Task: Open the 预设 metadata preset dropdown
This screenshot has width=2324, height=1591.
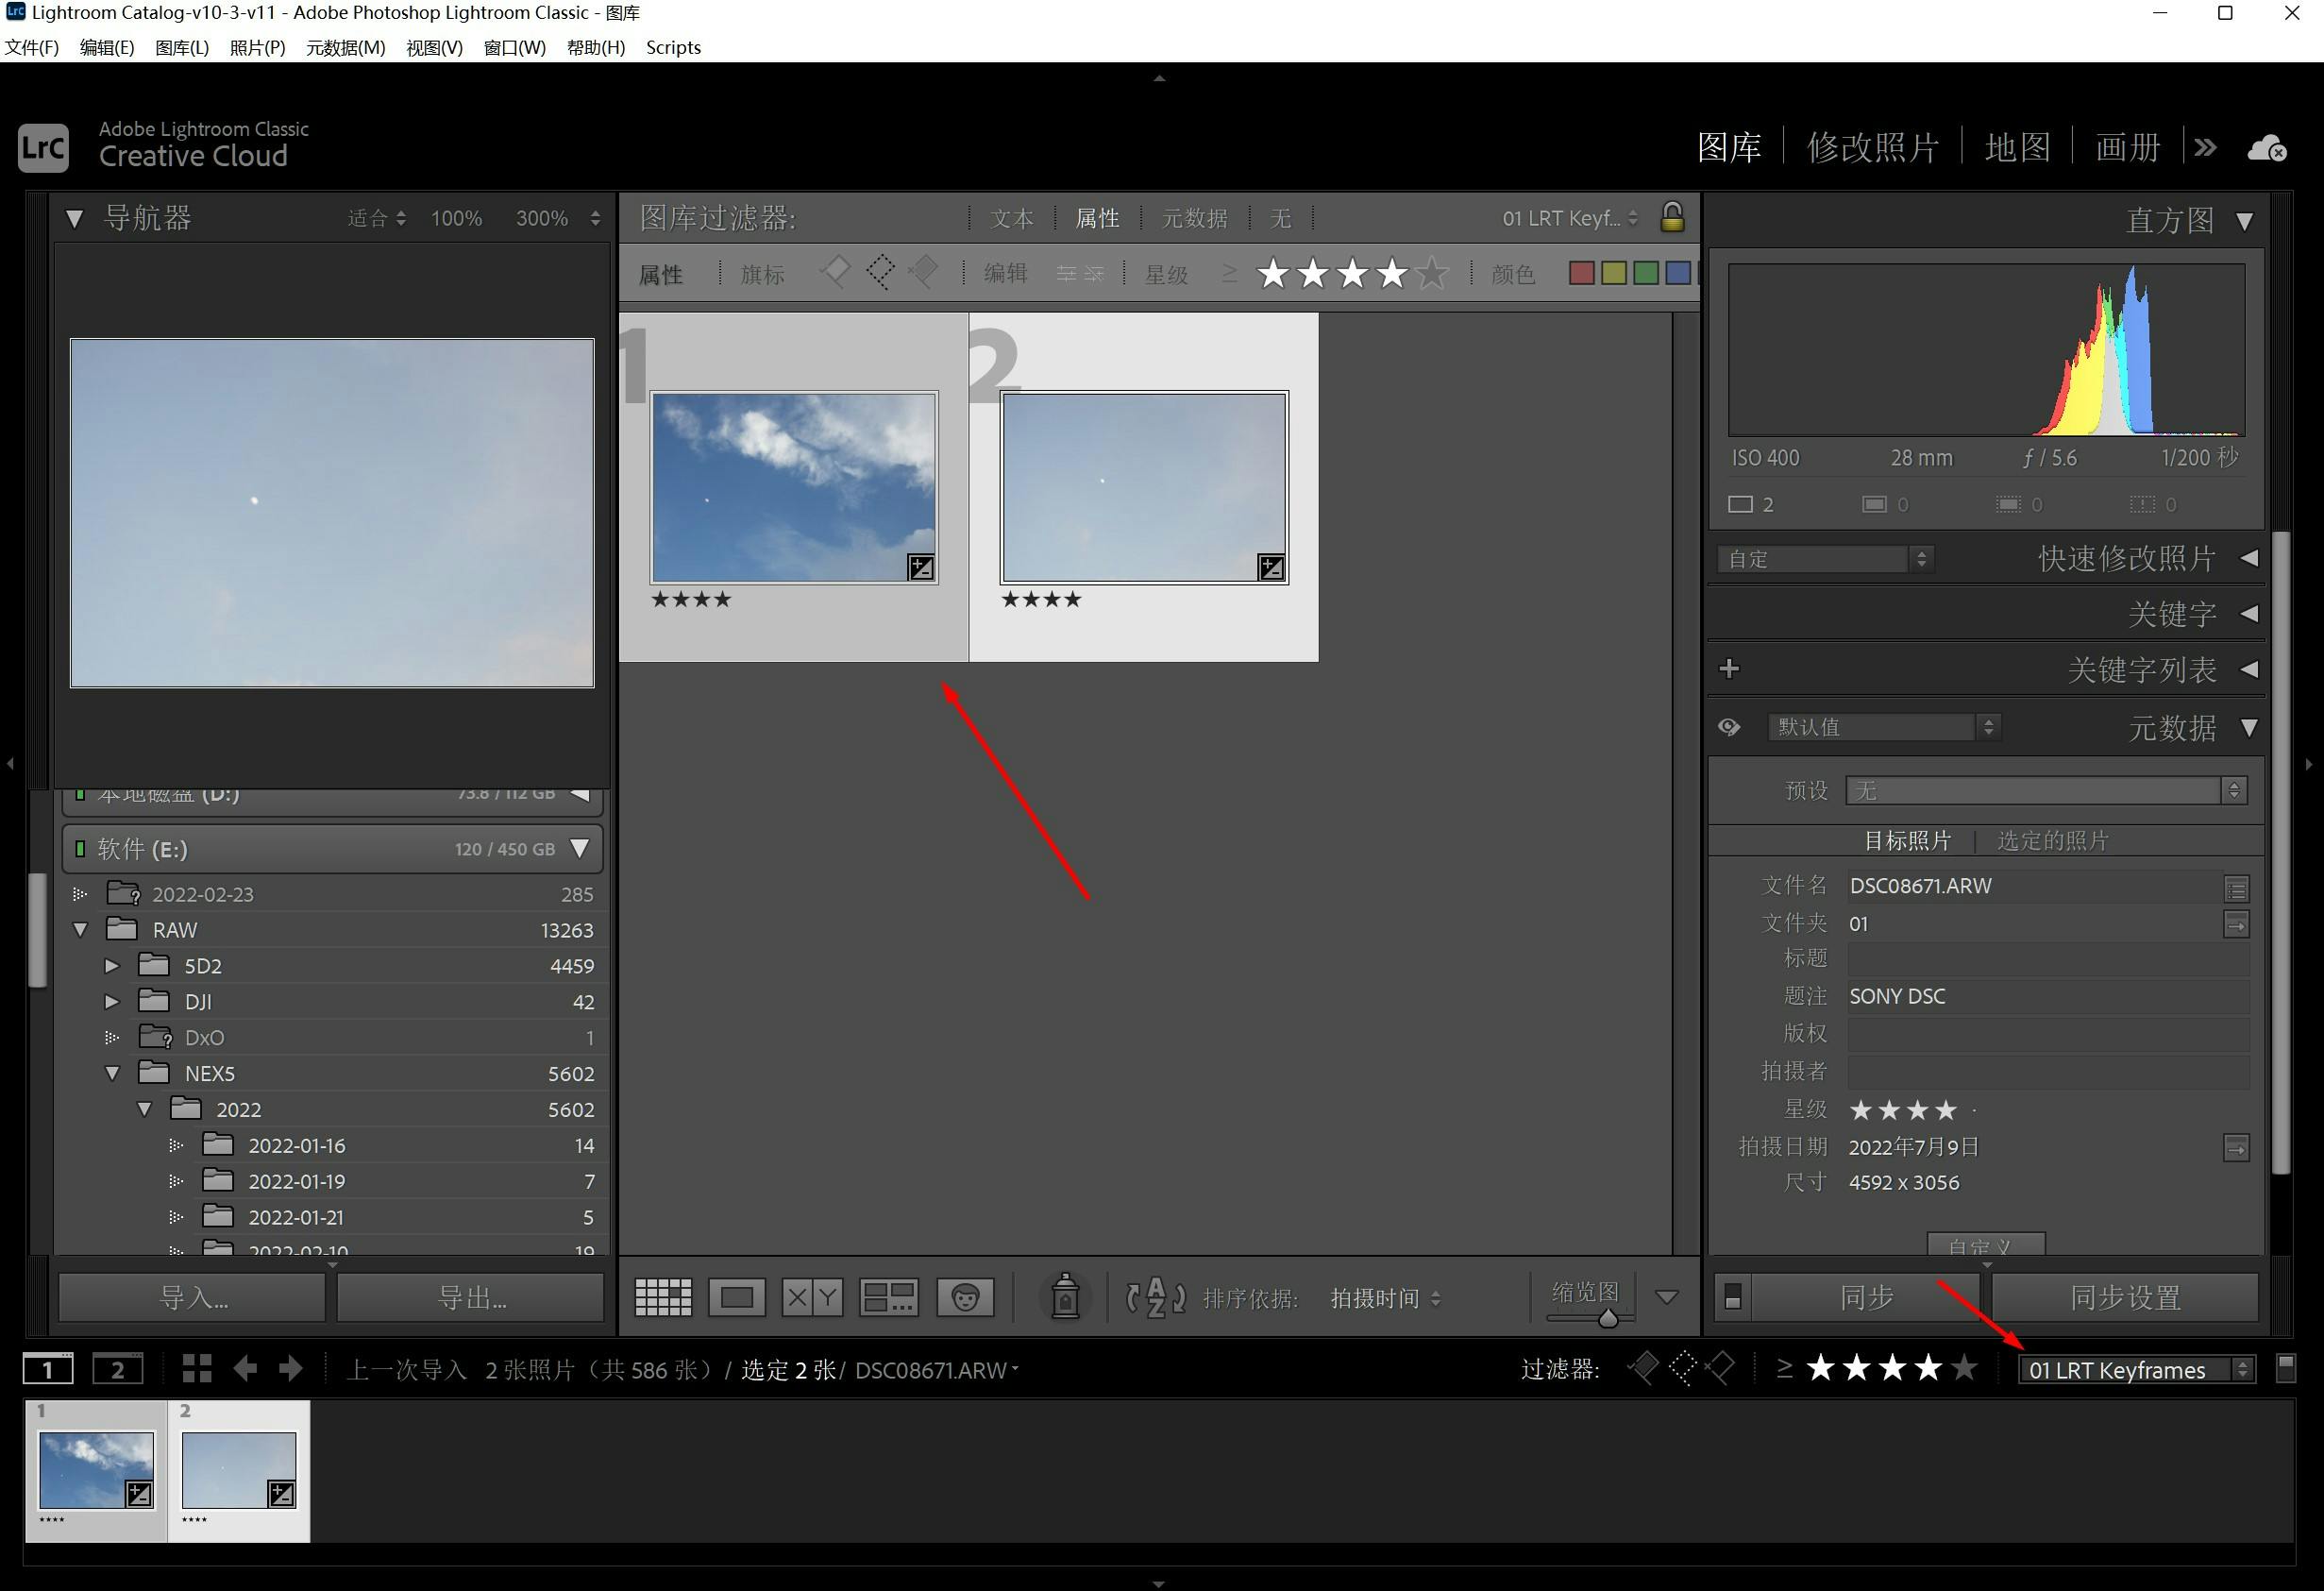Action: pos(2045,791)
